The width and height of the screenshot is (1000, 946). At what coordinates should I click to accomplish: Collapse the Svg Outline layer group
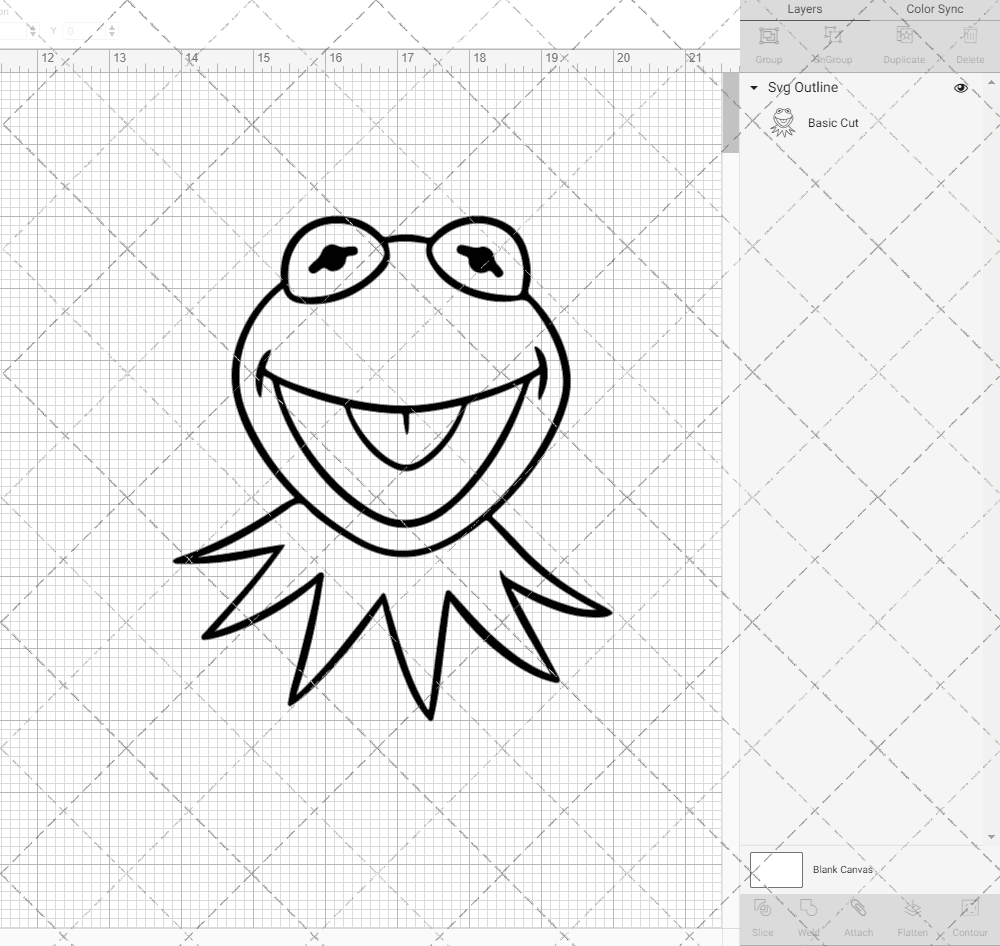753,88
